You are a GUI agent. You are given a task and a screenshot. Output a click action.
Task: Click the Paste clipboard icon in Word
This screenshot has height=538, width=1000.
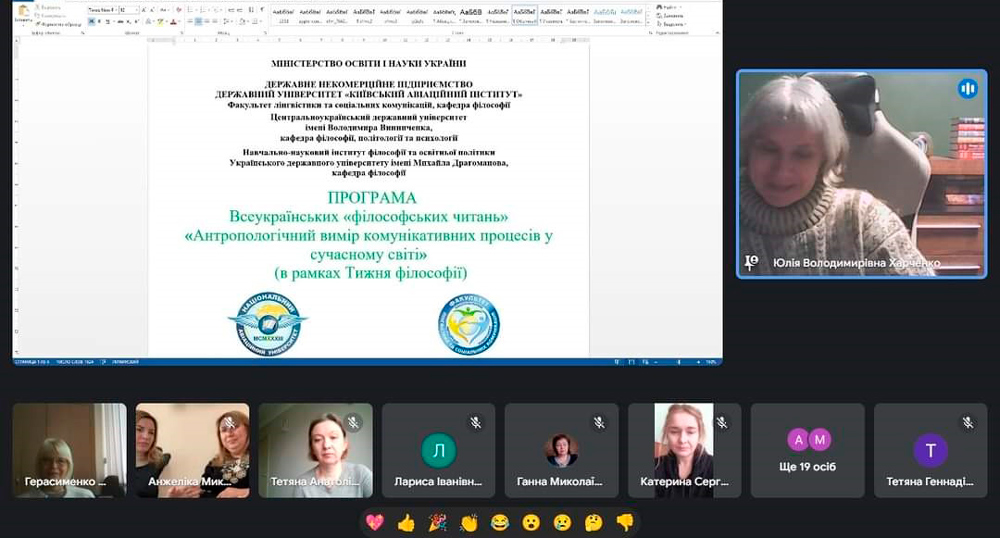click(23, 11)
